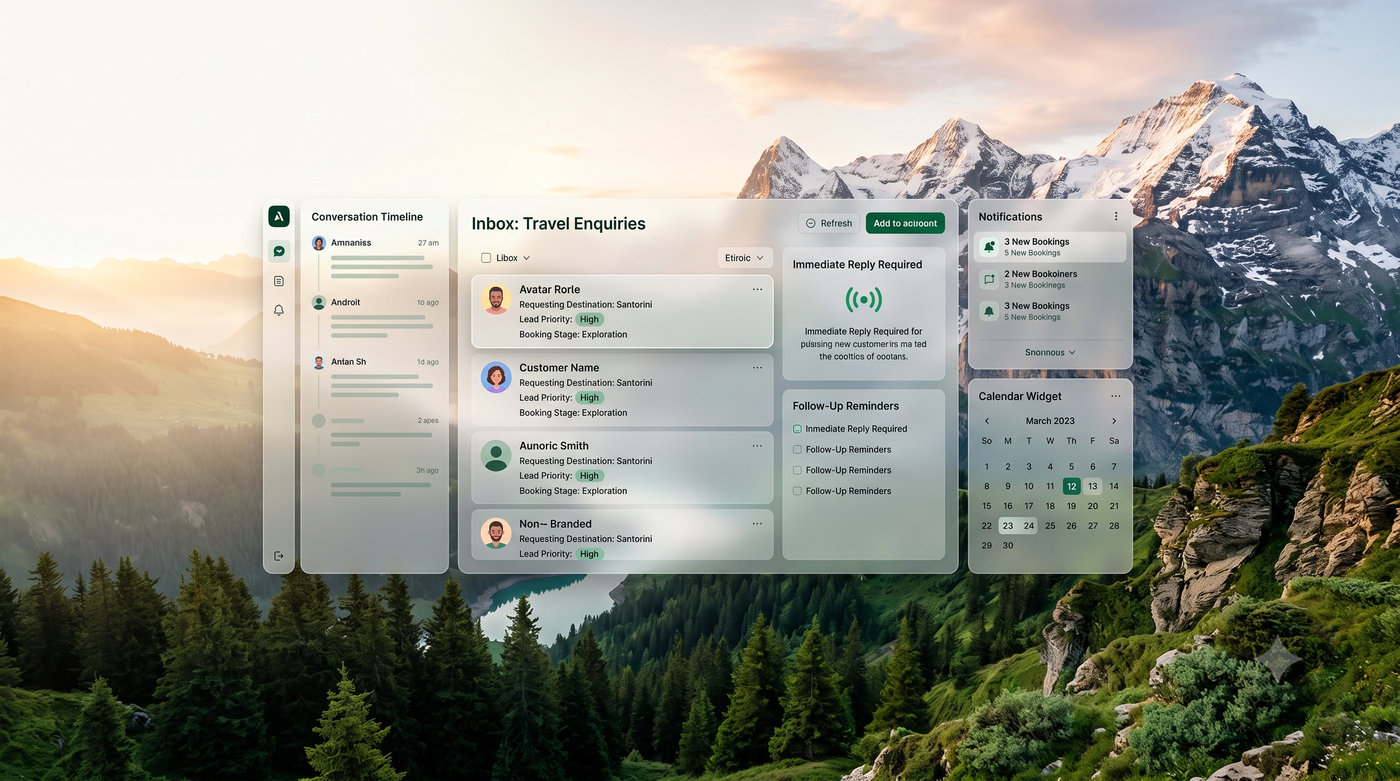Go to the next calendar month
The width and height of the screenshot is (1400, 781).
coord(1114,421)
